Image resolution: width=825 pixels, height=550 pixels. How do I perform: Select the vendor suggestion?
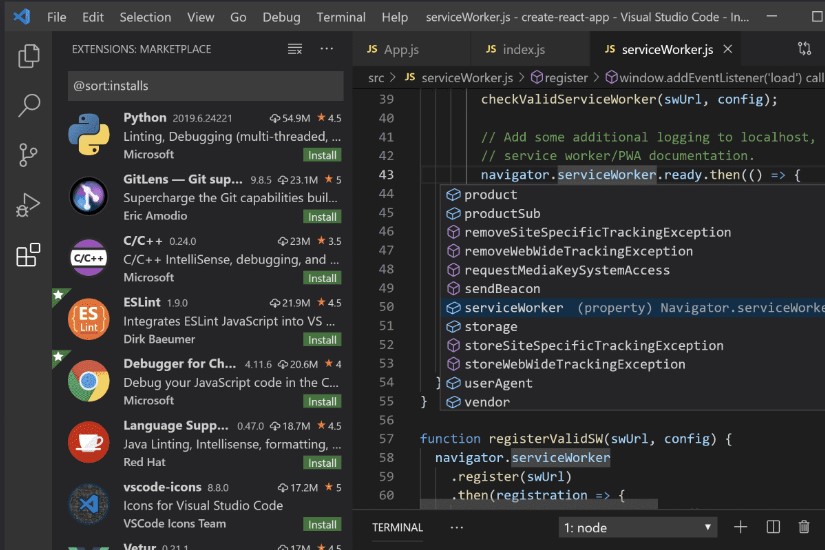[631, 402]
